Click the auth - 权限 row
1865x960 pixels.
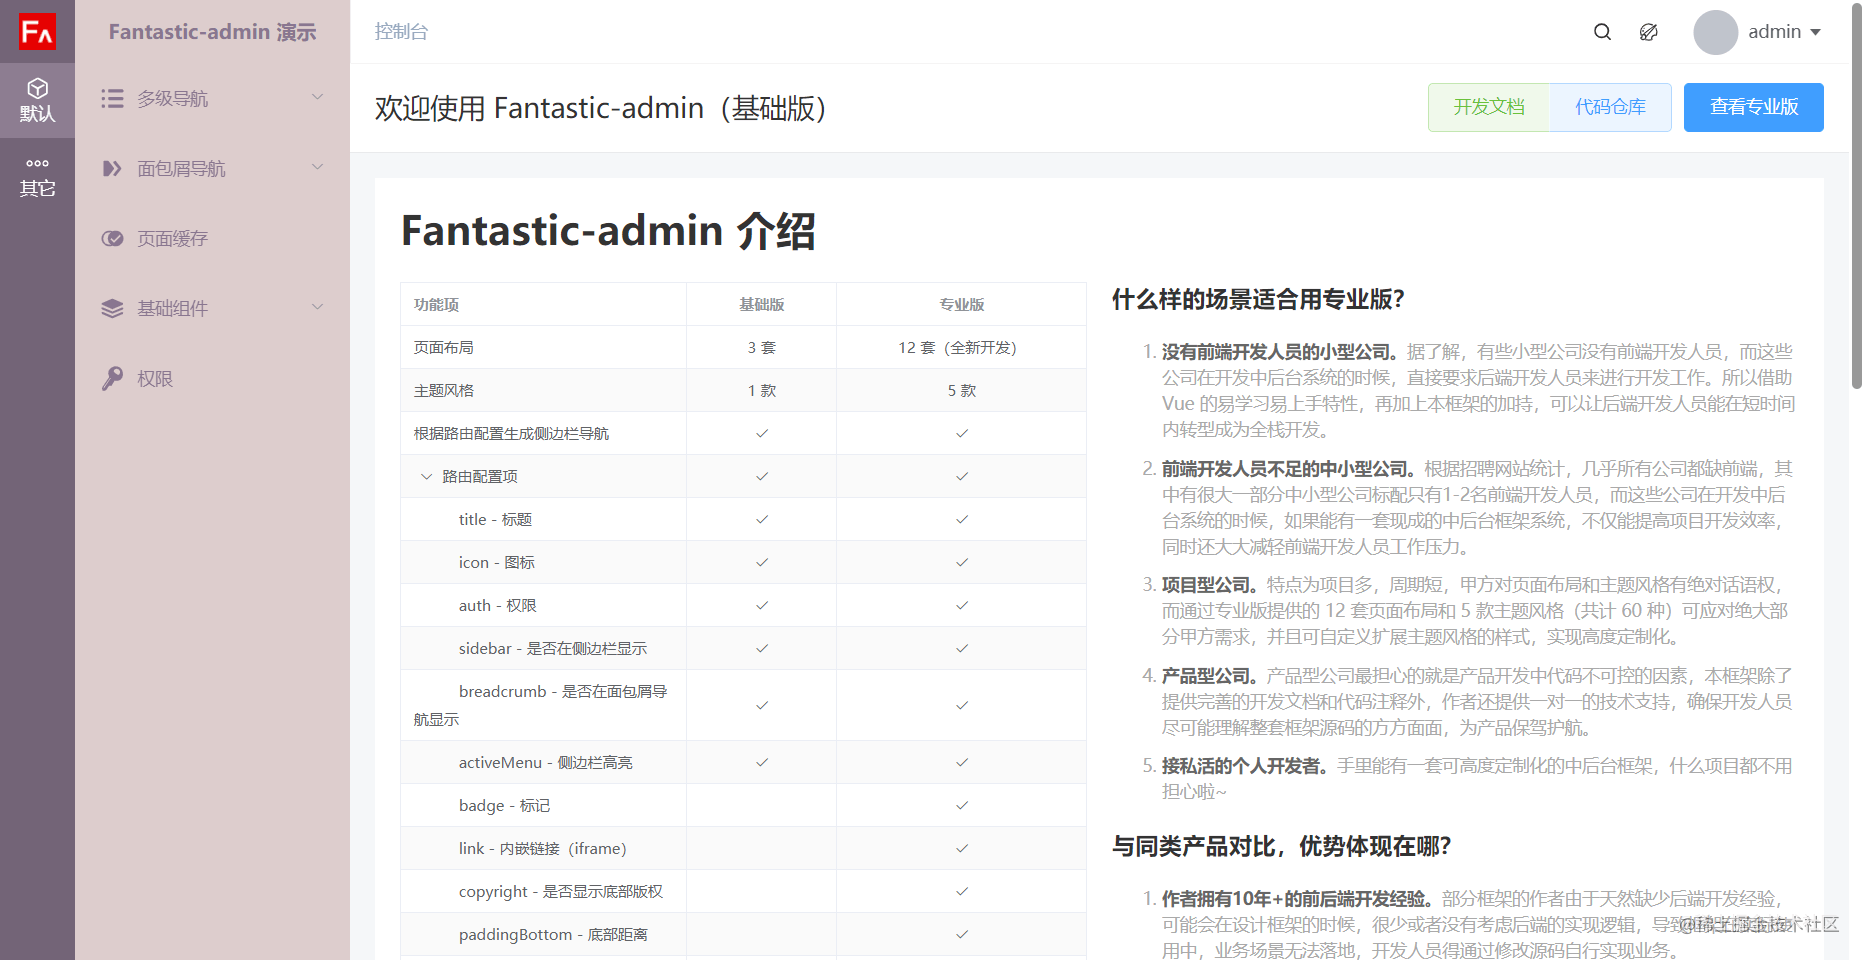point(743,605)
